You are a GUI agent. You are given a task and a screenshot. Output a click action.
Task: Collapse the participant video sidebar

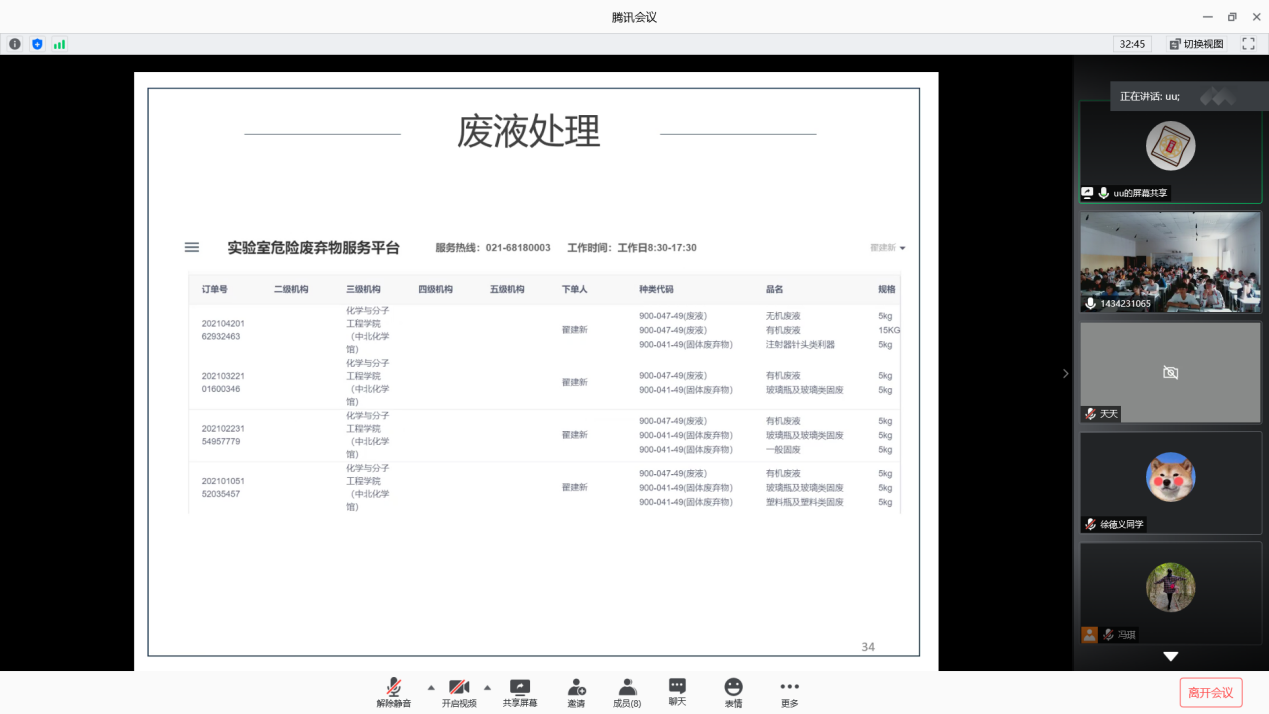pyautogui.click(x=1065, y=373)
